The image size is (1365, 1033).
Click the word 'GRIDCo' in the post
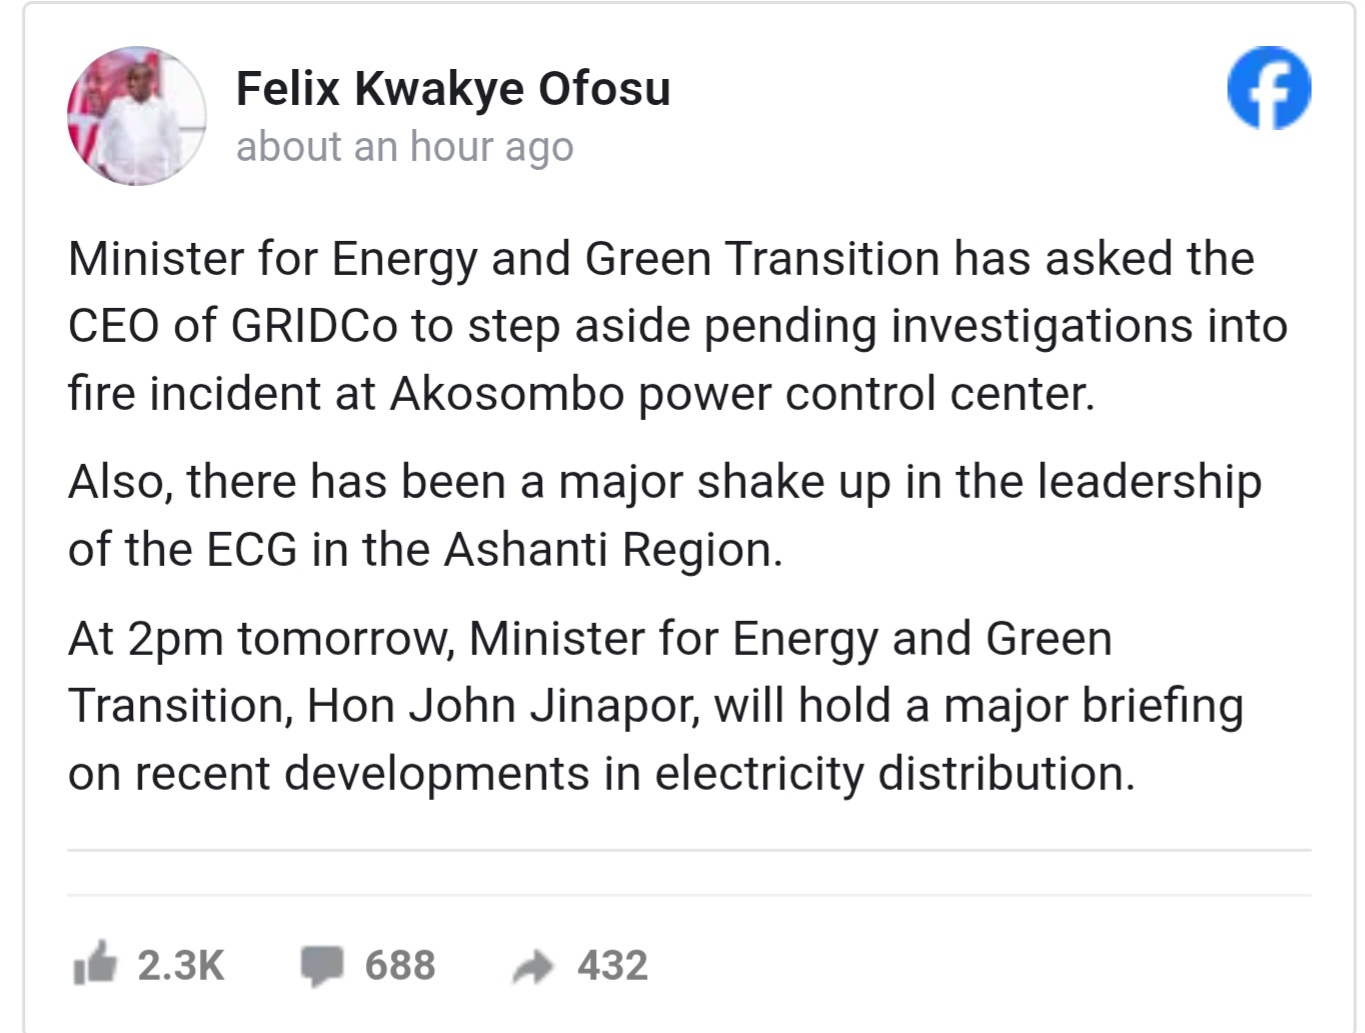(314, 326)
